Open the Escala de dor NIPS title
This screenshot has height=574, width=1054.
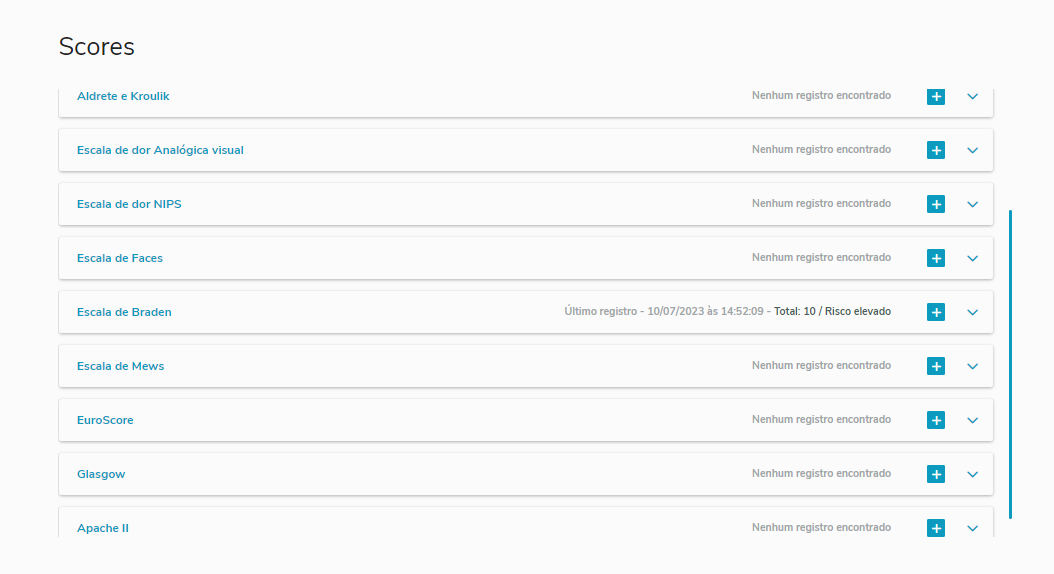pos(129,204)
